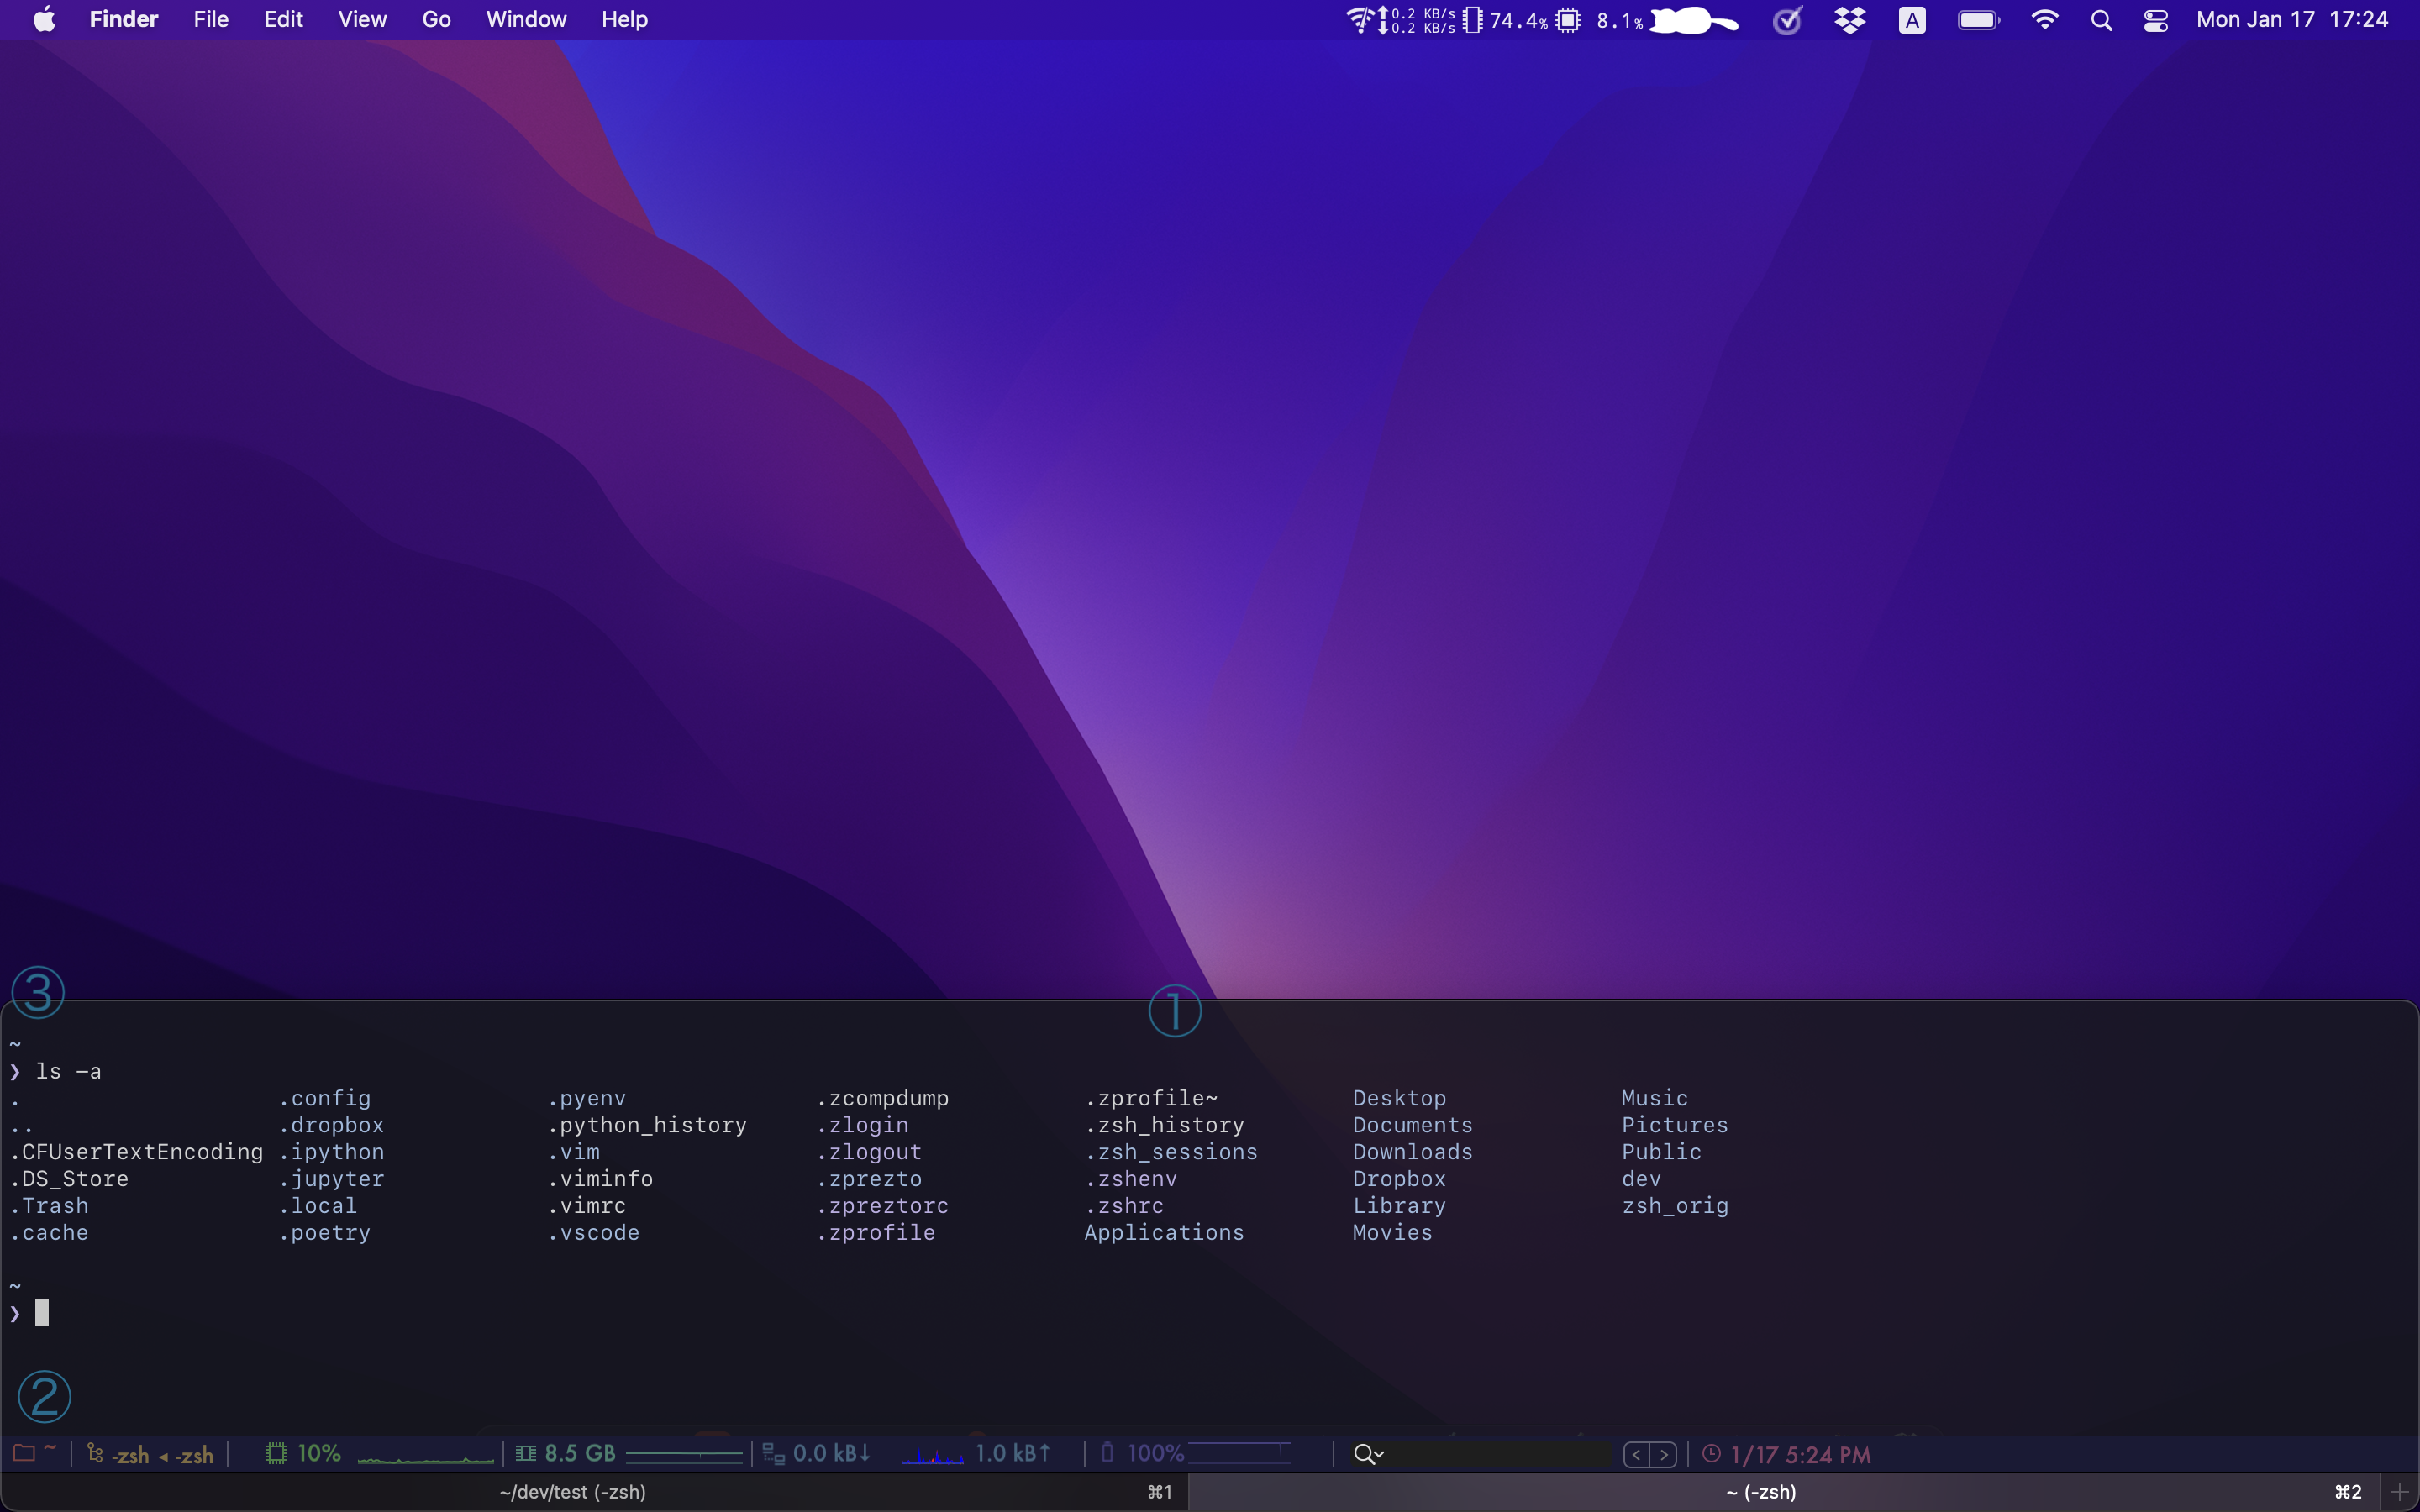Switch to the ~/dev/test (-zsh) tab
Viewport: 2420px width, 1512px height.
point(572,1492)
